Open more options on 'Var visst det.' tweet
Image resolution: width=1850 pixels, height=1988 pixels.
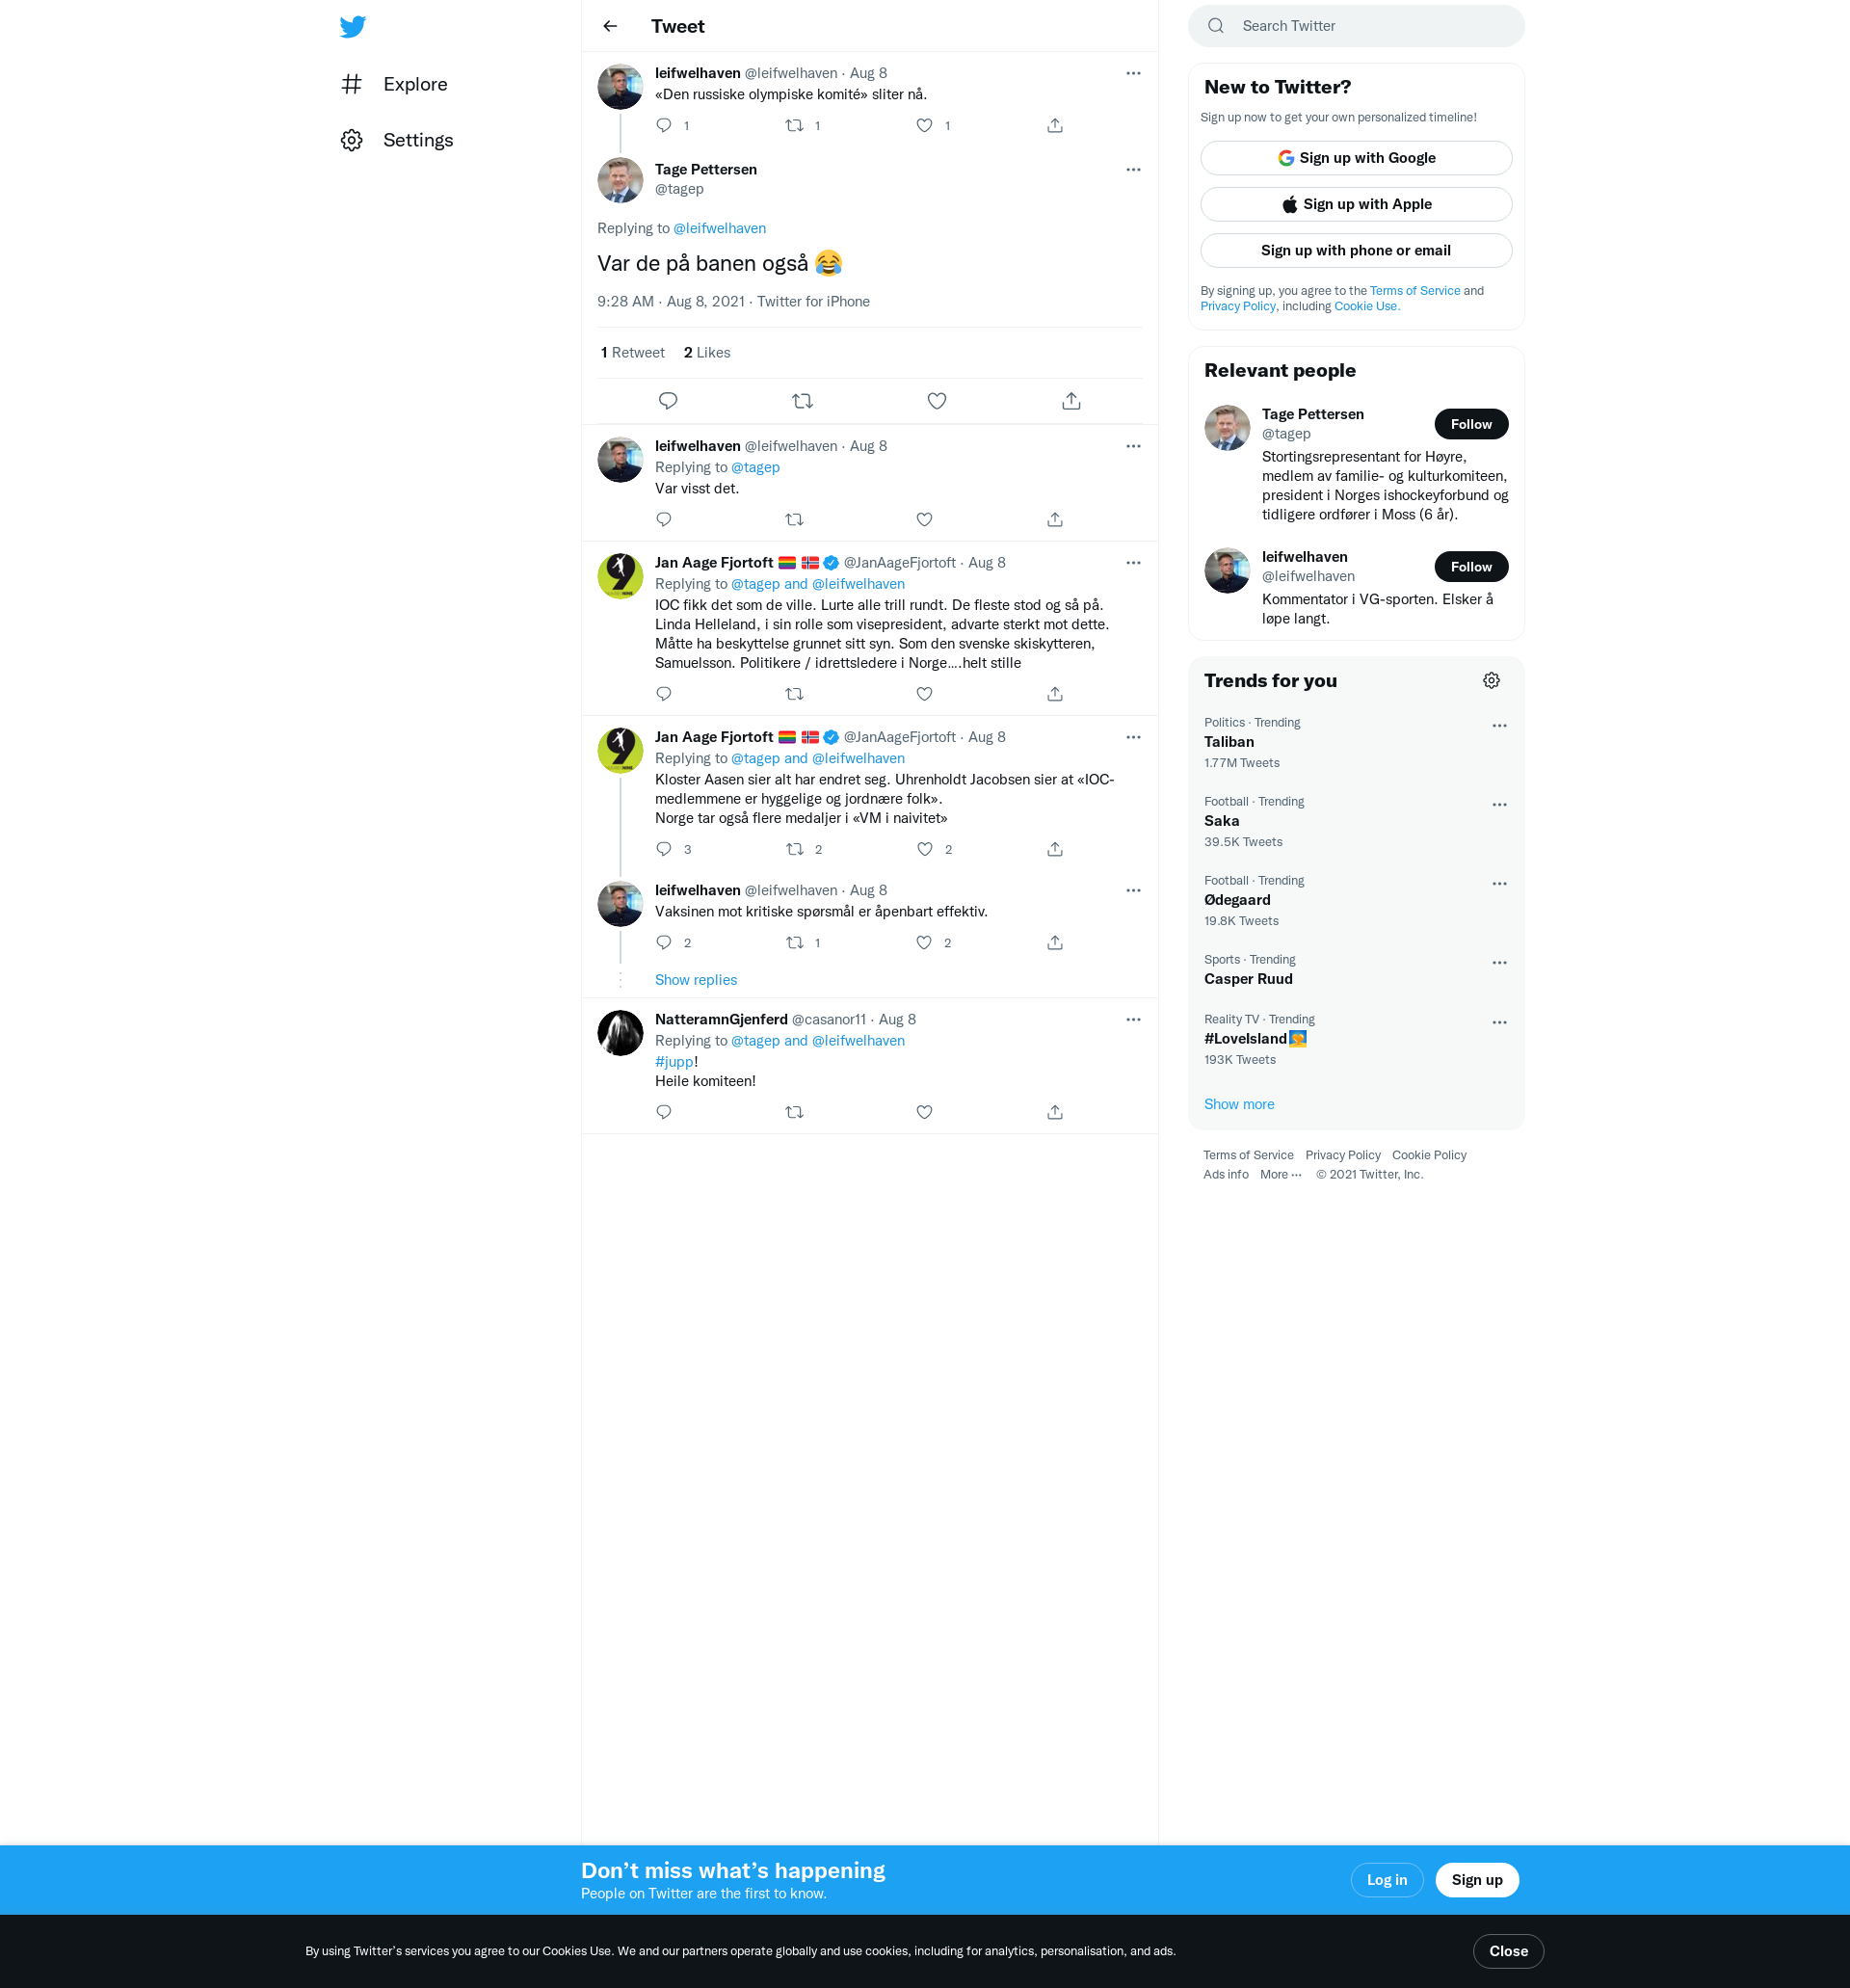point(1133,446)
